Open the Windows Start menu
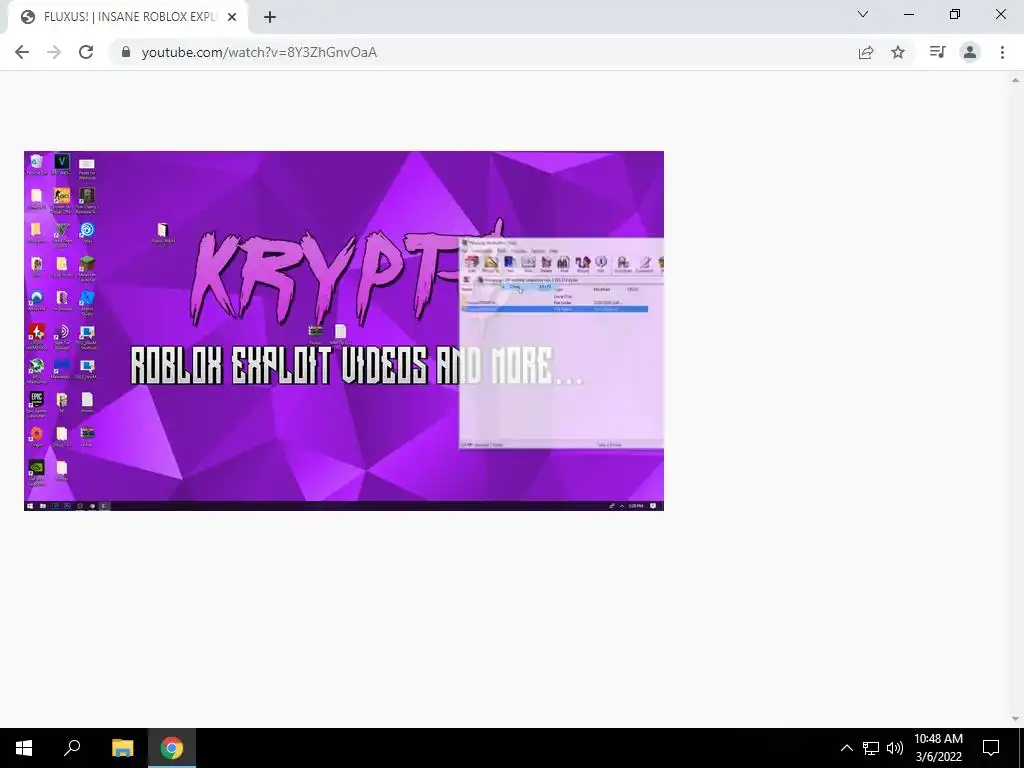The width and height of the screenshot is (1024, 768). pos(24,748)
